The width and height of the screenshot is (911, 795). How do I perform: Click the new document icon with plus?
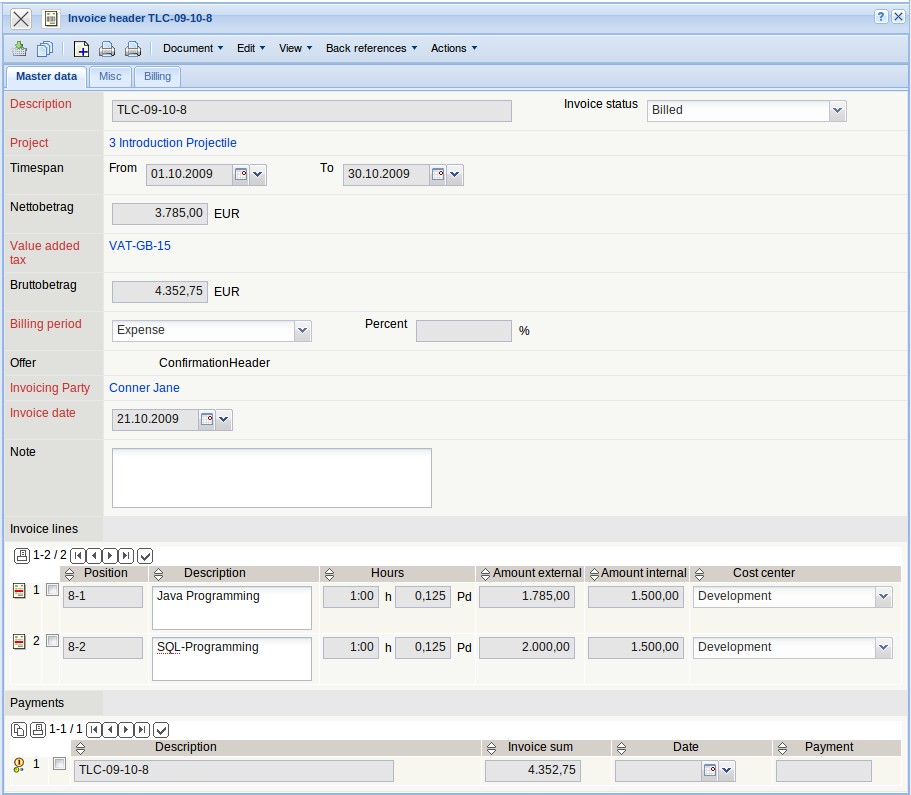click(82, 48)
